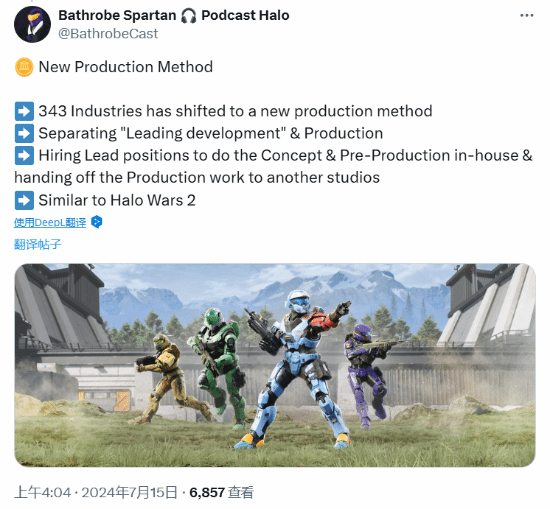This screenshot has width=550, height=509.
Task: Click the arrow emoji beside 343 Industries line
Action: (x=24, y=111)
